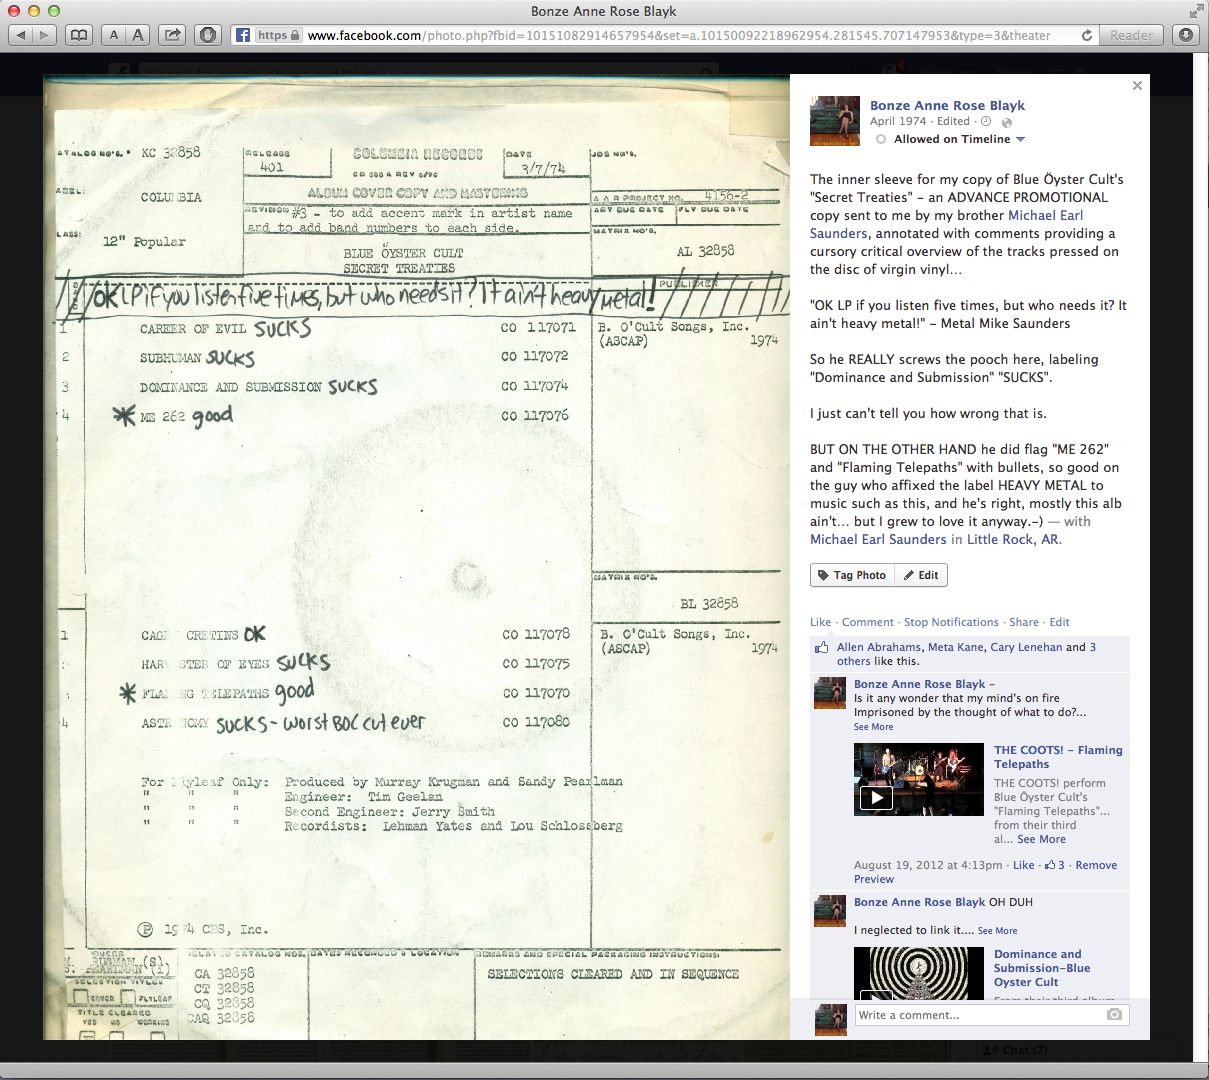Click the thumbs-up icon beside the likes list
The width and height of the screenshot is (1209, 1080).
[821, 647]
